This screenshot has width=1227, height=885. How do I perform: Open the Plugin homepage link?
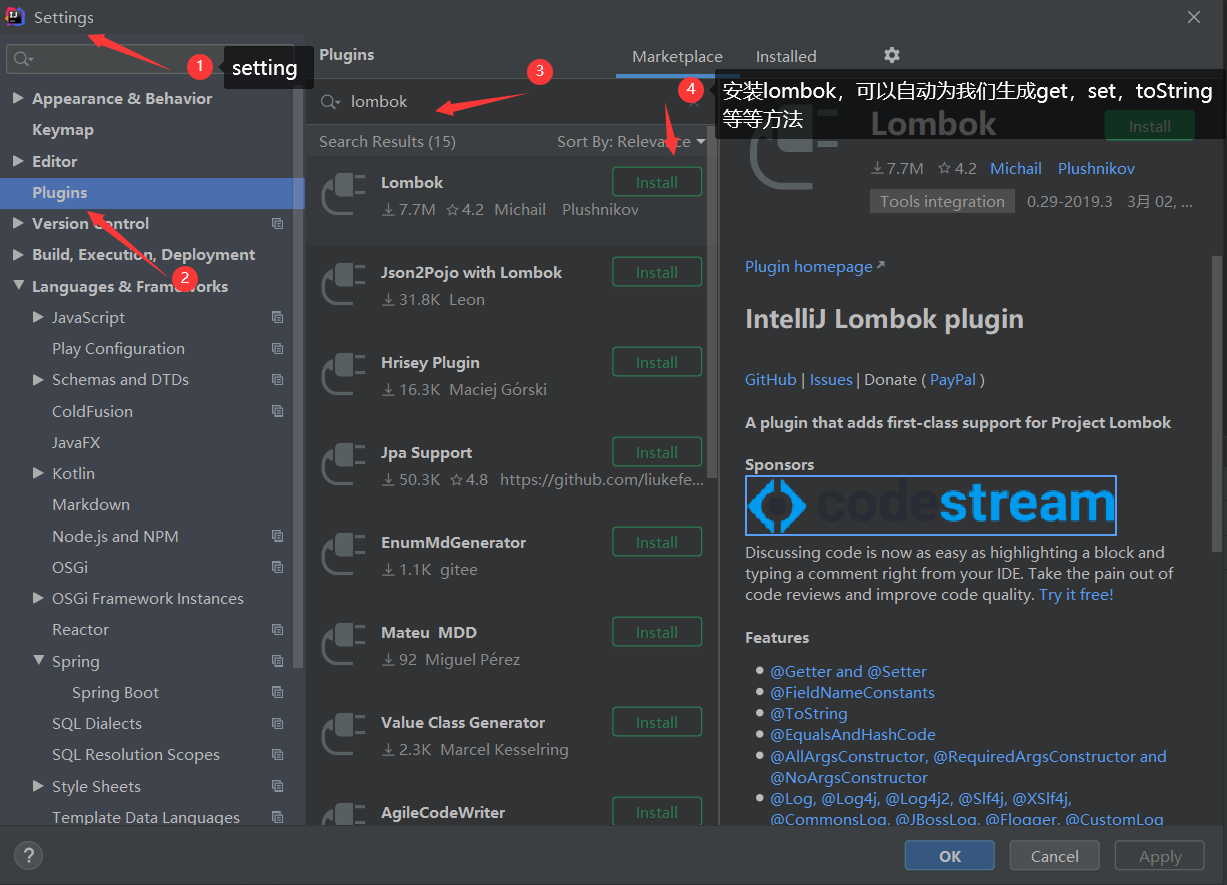[x=815, y=267]
